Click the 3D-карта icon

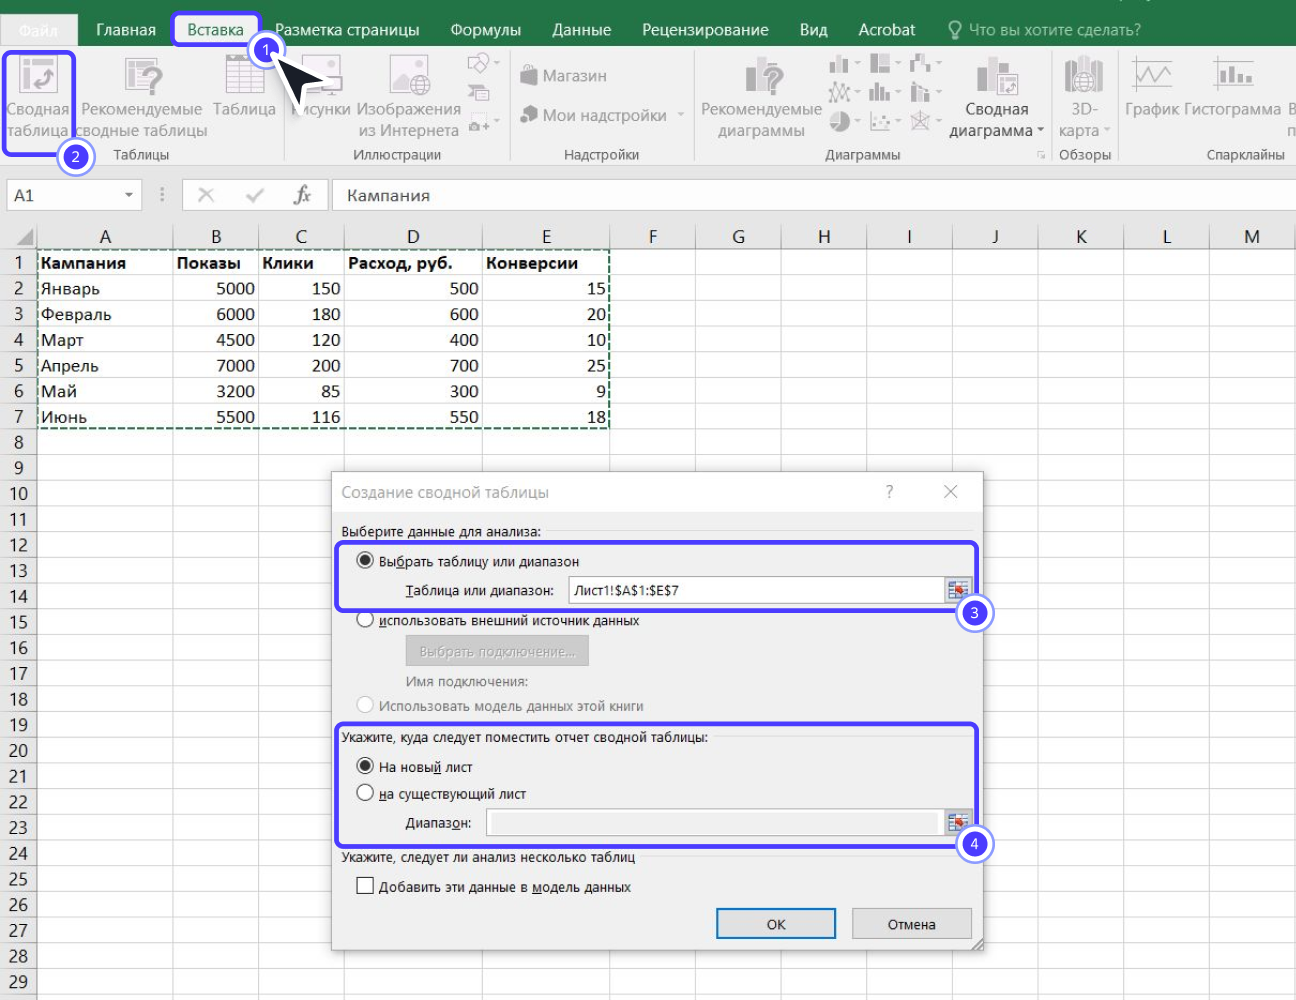point(1083,76)
